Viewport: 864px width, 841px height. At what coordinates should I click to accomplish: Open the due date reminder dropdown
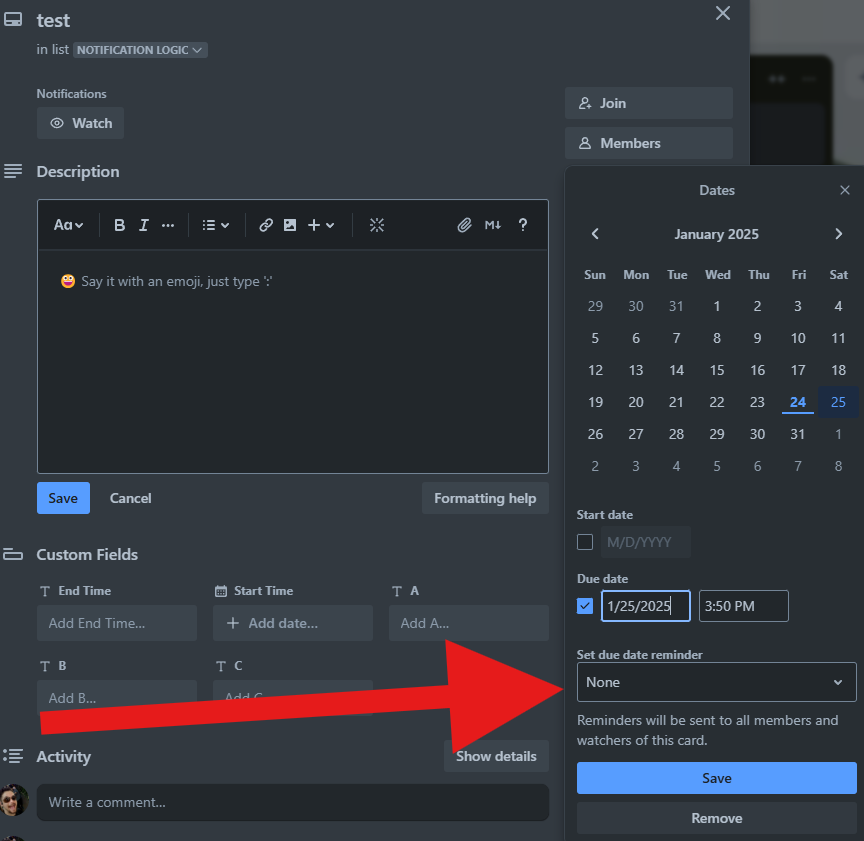pyautogui.click(x=716, y=682)
